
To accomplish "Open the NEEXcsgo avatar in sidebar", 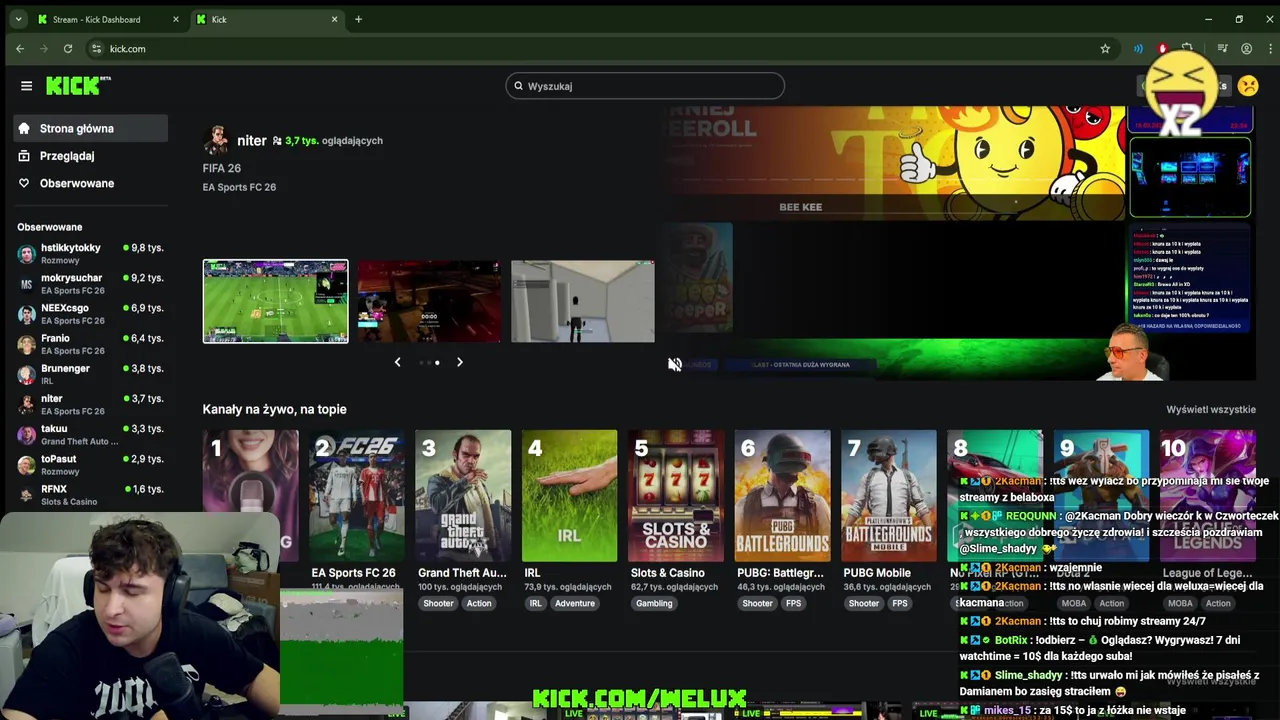I will [27, 314].
